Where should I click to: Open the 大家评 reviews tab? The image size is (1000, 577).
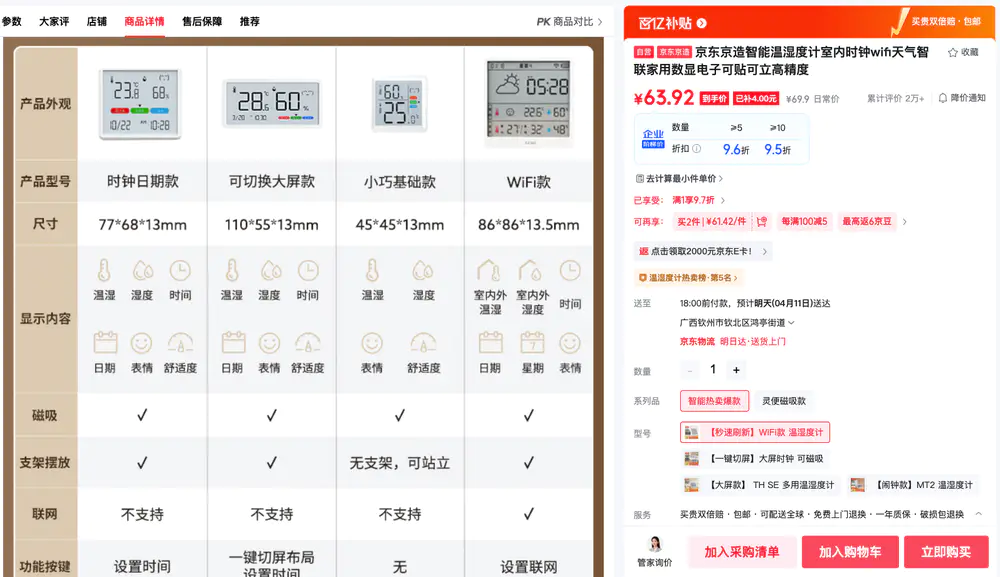(x=54, y=22)
